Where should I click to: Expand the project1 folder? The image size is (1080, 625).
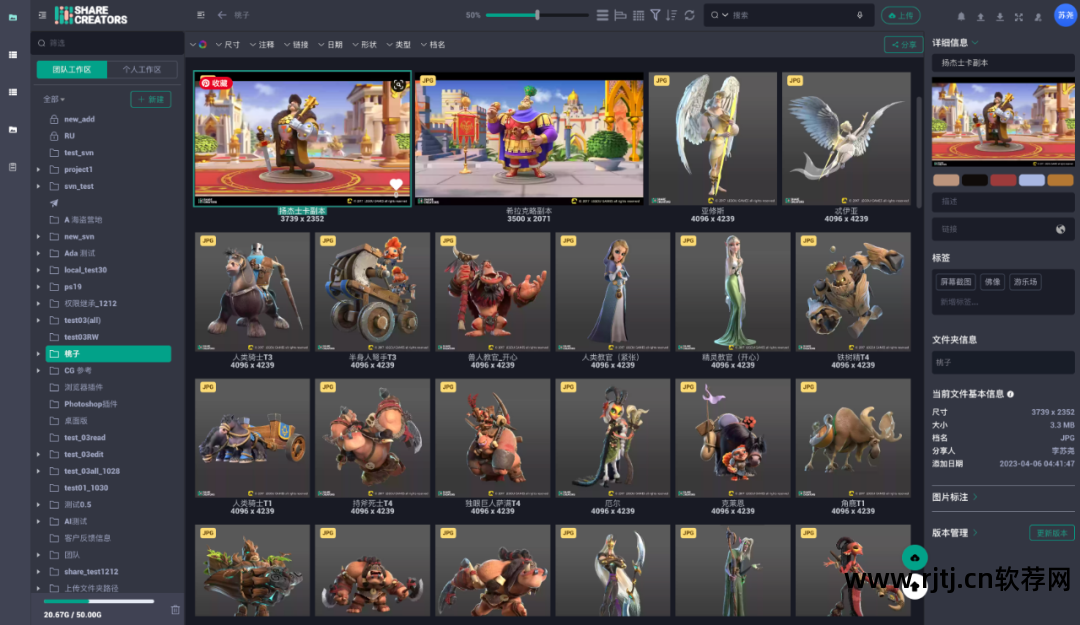tap(38, 170)
